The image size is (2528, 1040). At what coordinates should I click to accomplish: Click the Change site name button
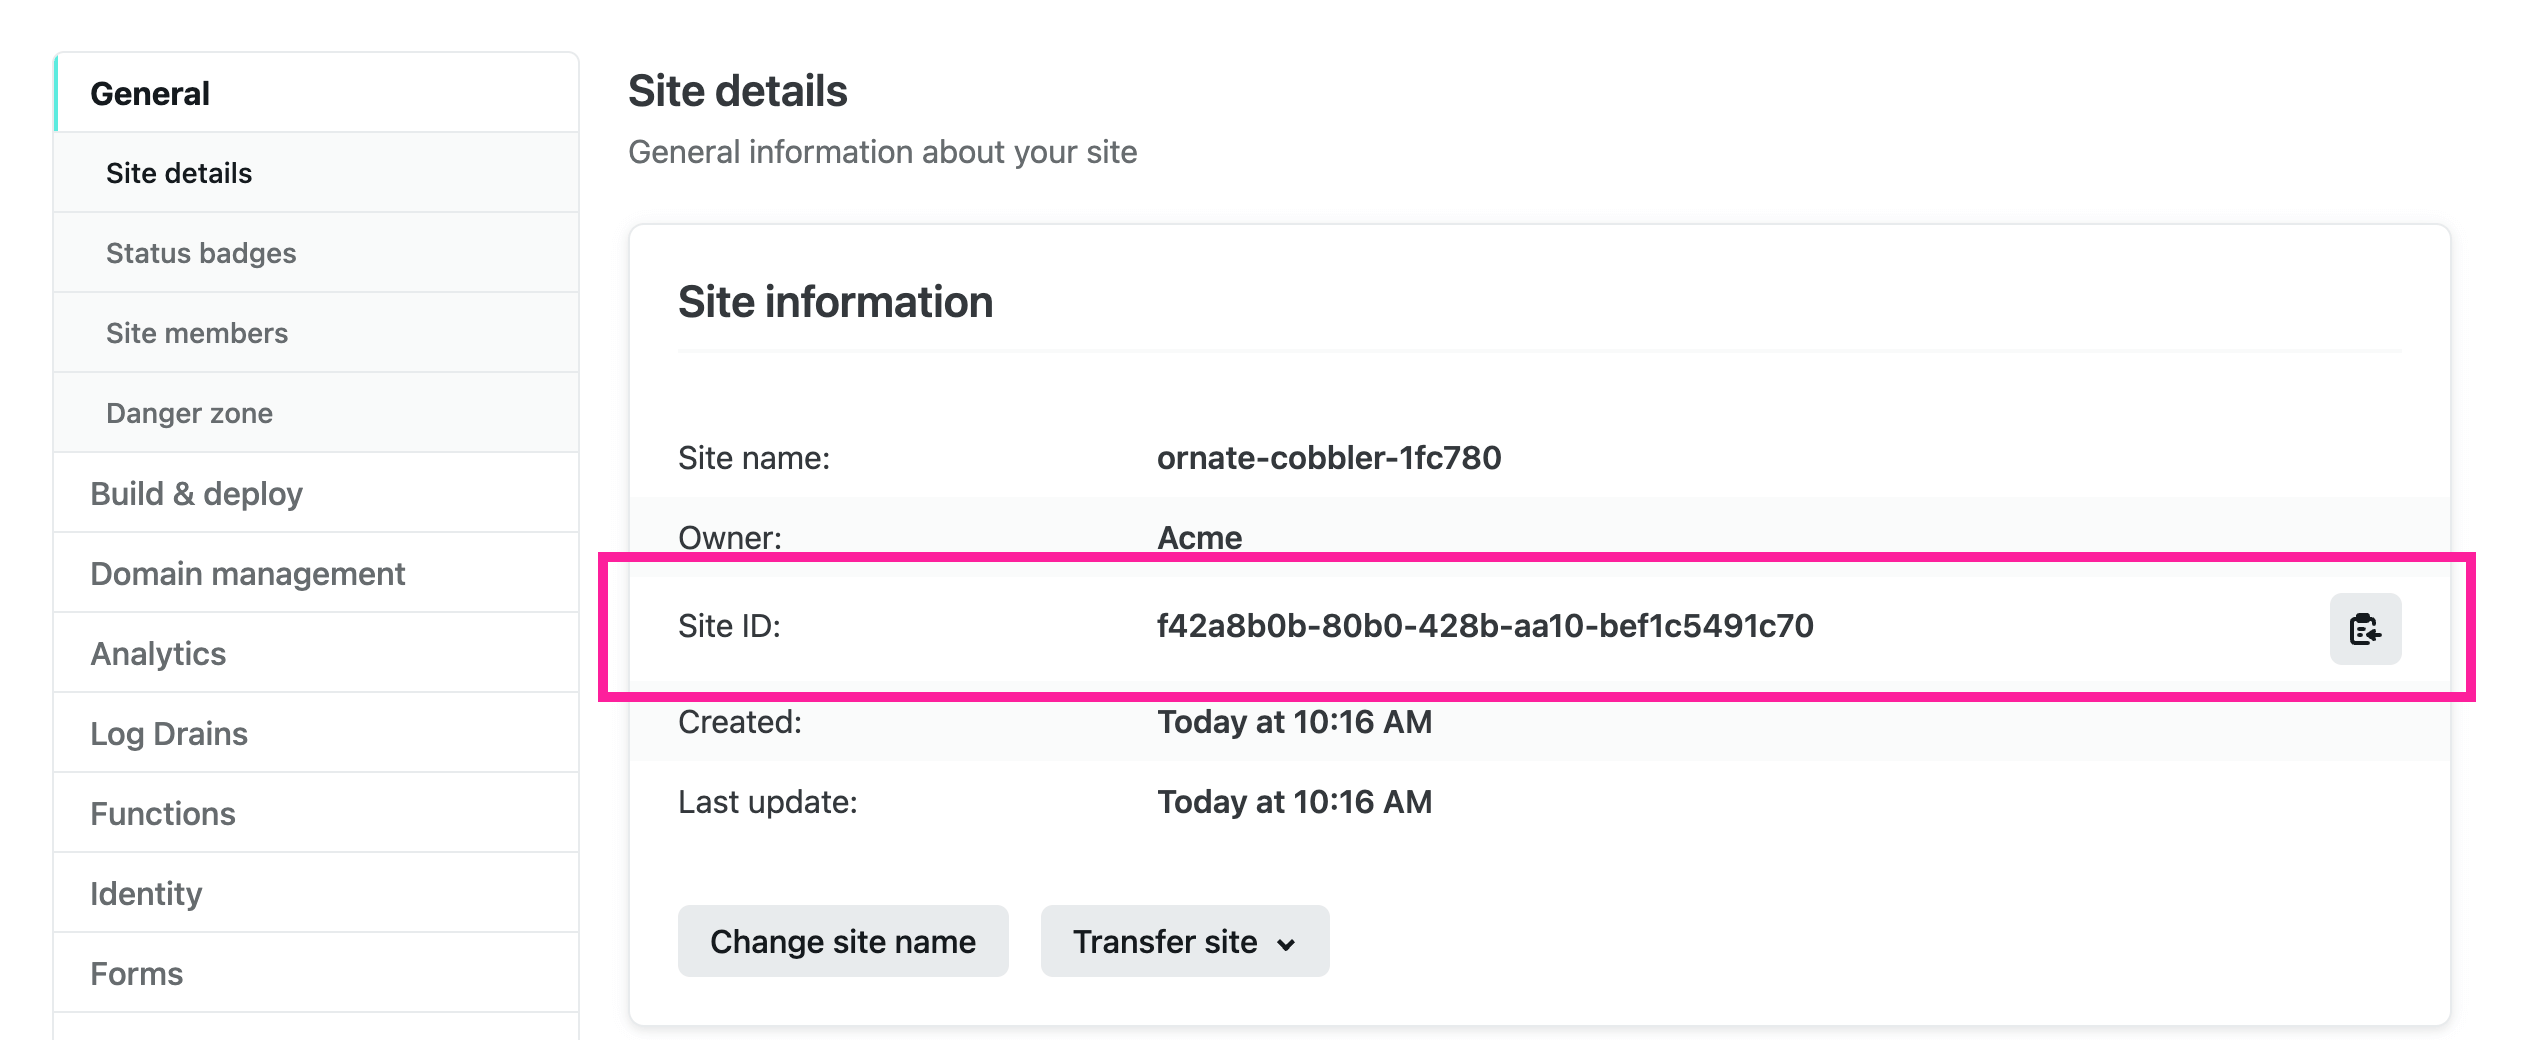[842, 940]
